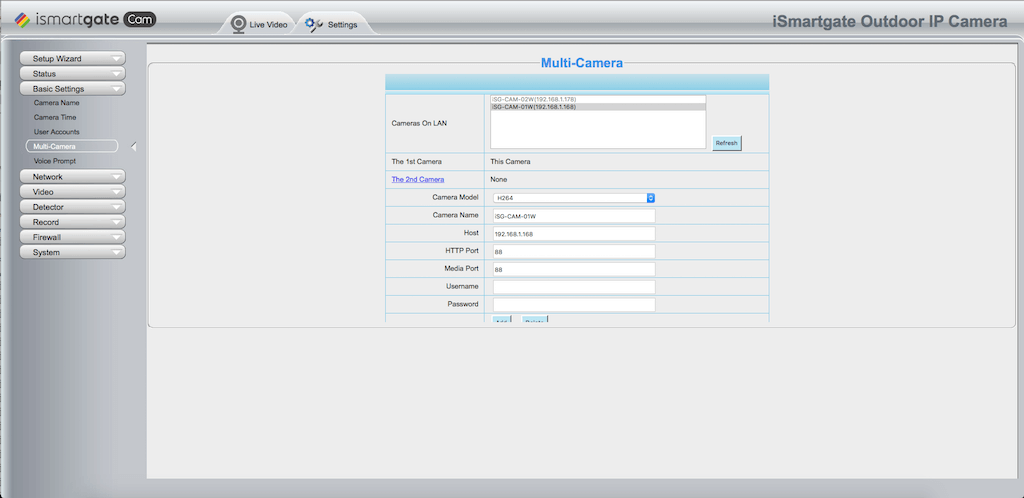Click The 2nd Camera link

[x=418, y=179]
